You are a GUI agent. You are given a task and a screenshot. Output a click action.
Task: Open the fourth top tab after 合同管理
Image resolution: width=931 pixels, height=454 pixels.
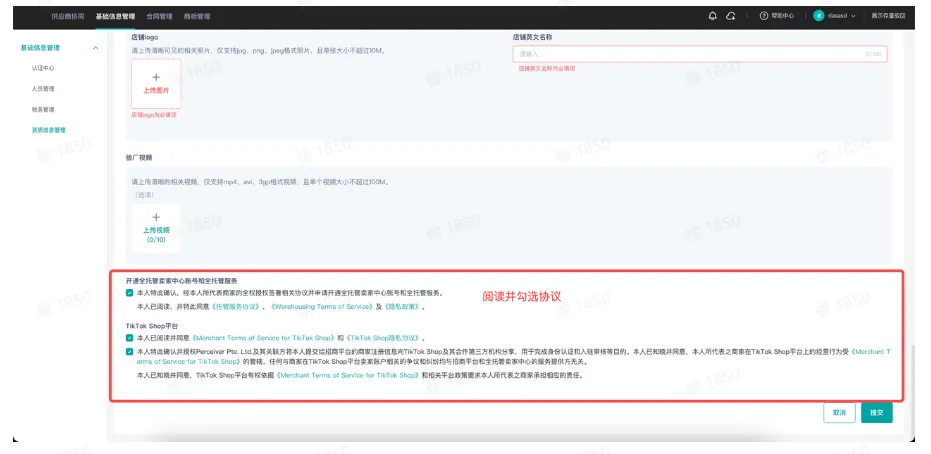197,17
